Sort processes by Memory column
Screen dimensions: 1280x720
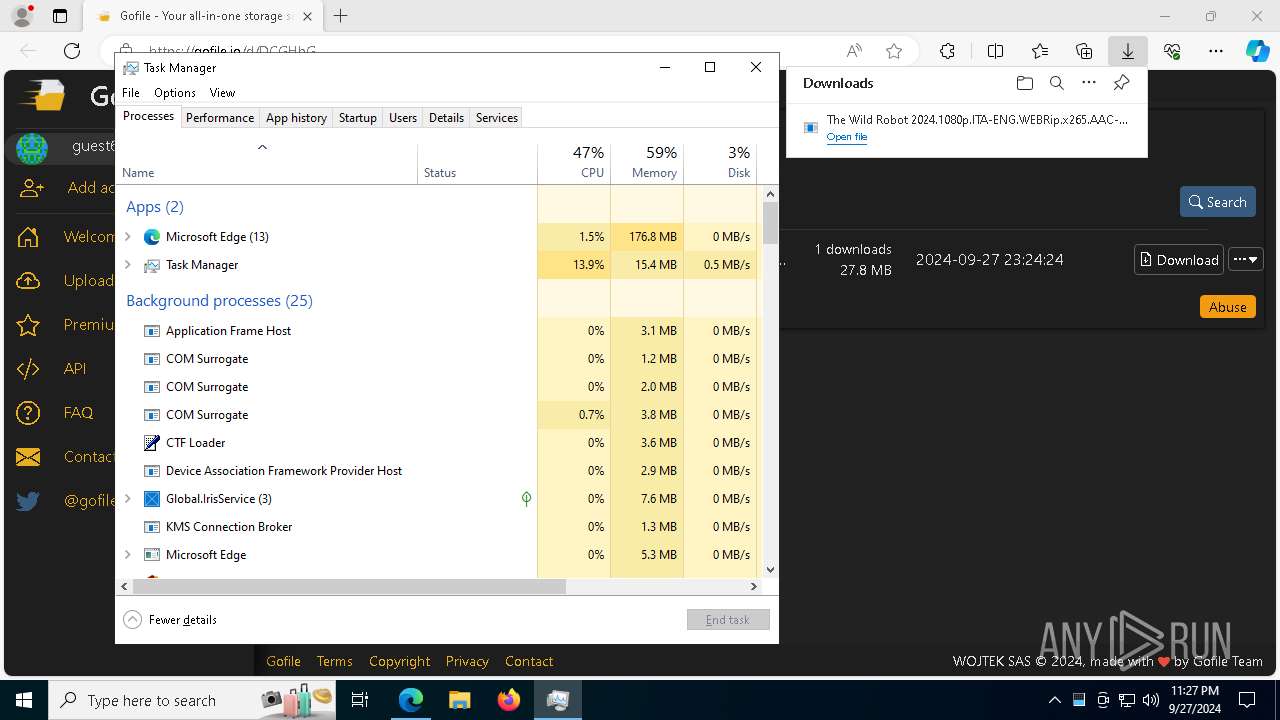point(647,163)
